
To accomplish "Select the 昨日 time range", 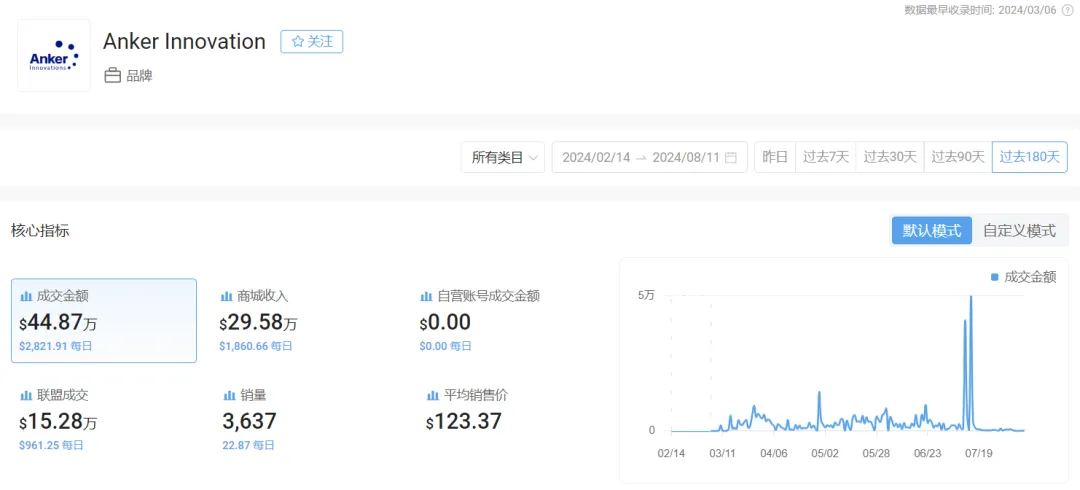I will 775,157.
